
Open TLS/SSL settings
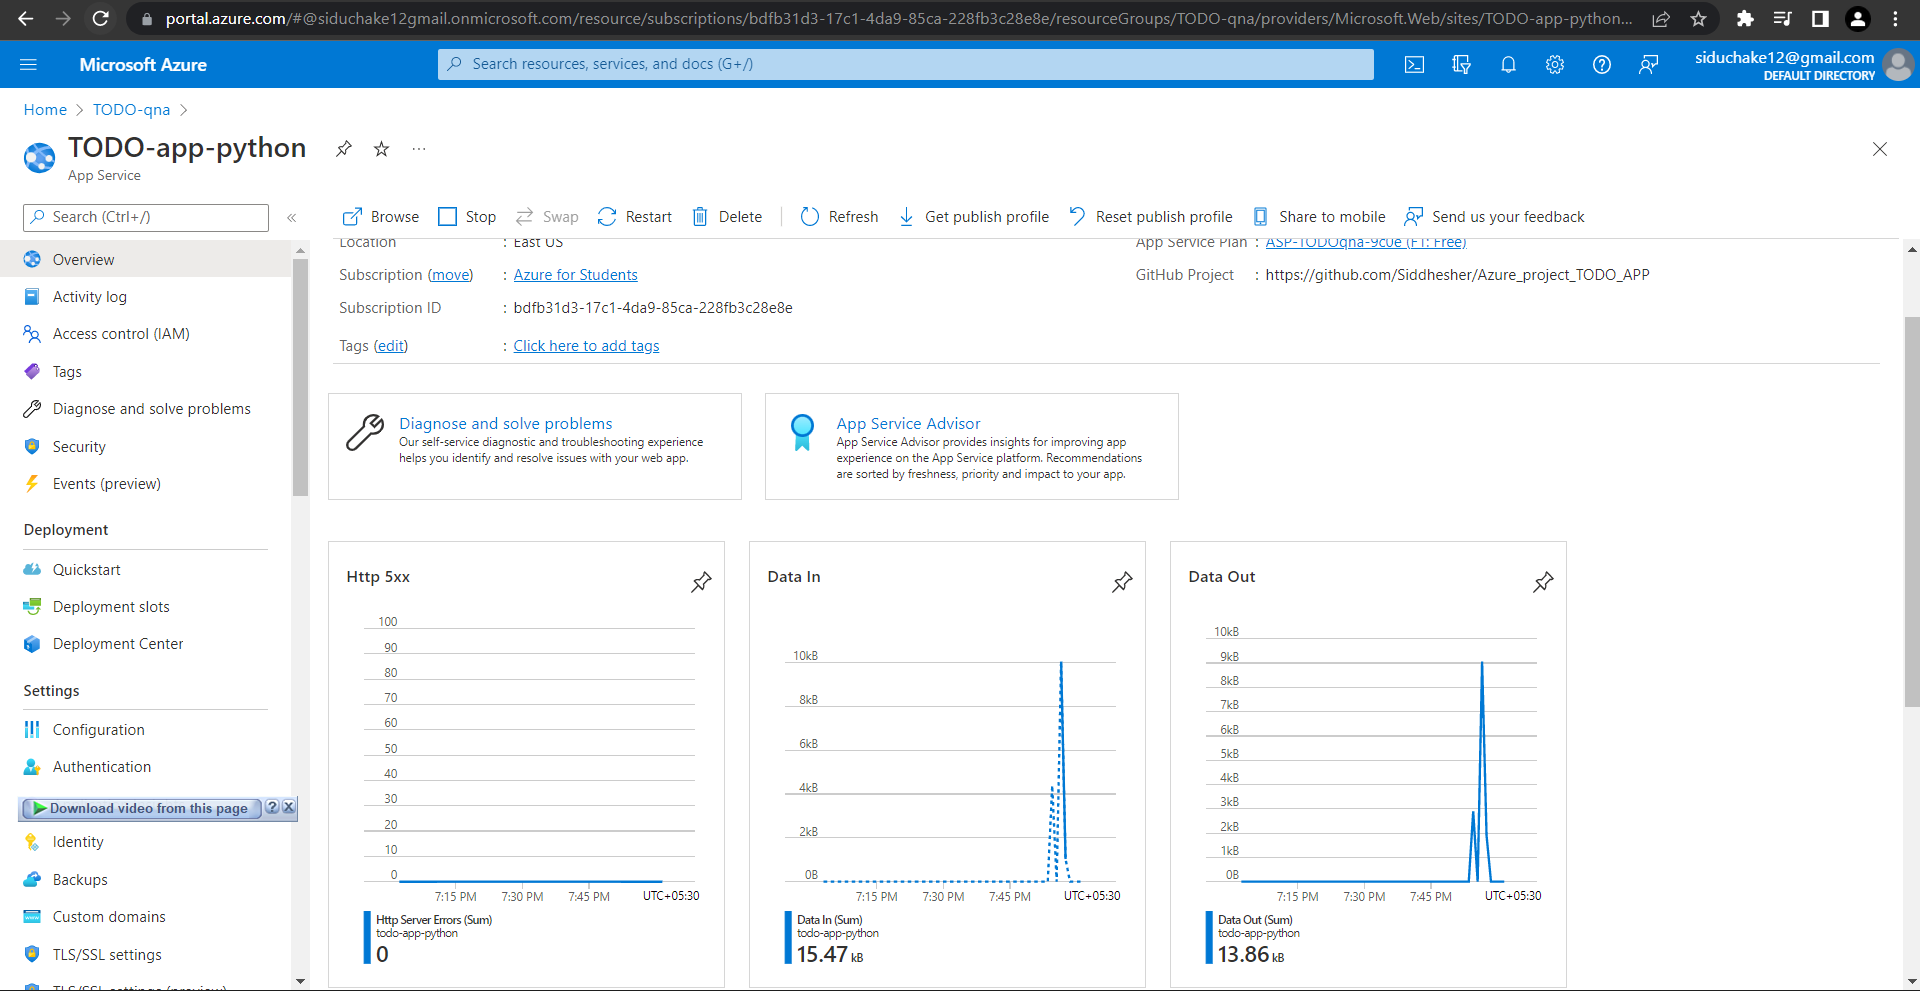point(146,955)
